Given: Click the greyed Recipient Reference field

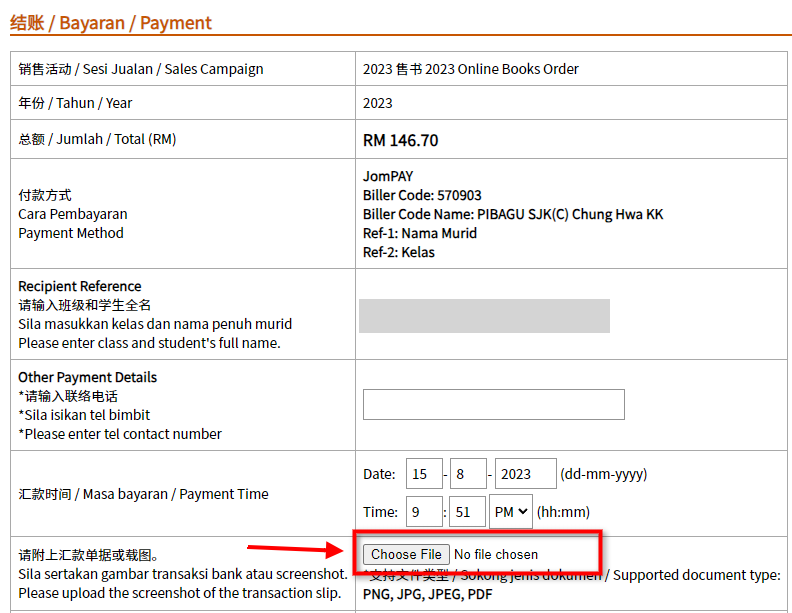Looking at the screenshot, I should pos(484,315).
